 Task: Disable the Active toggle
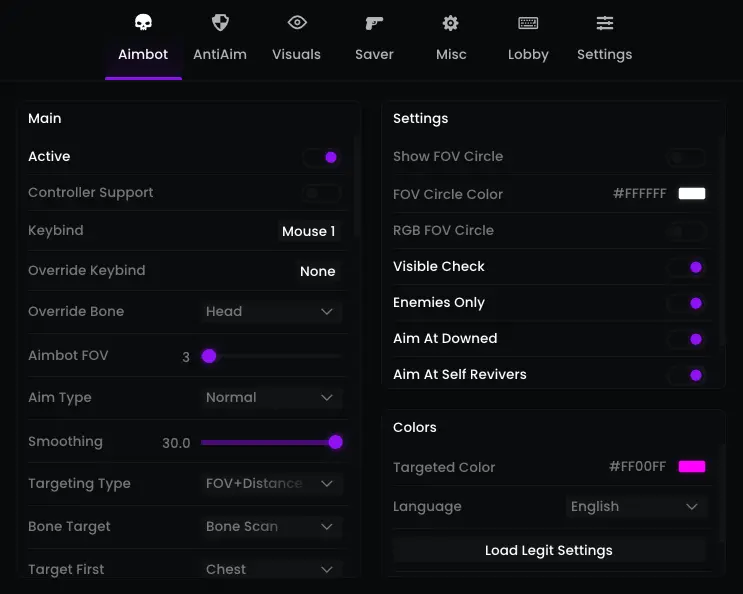coord(322,157)
